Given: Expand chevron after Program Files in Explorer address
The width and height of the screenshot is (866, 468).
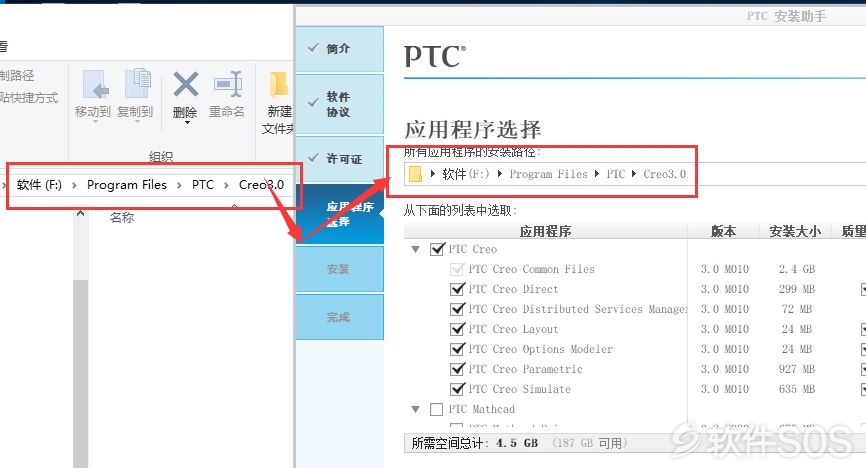Looking at the screenshot, I should point(179,185).
